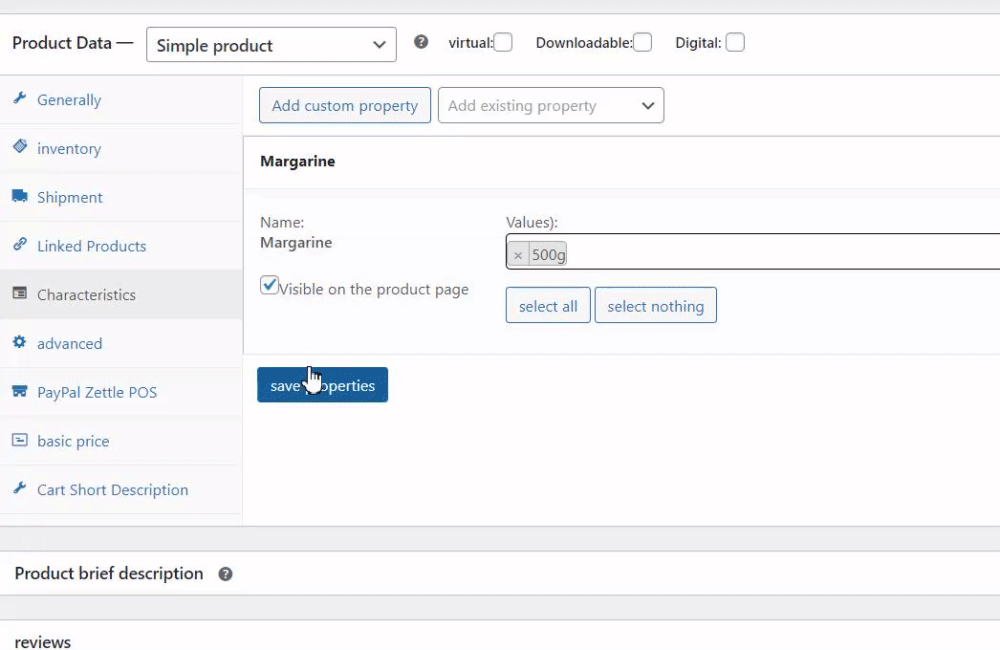This screenshot has height=650, width=1000.
Task: Remove the 500g value tag
Action: click(x=518, y=255)
